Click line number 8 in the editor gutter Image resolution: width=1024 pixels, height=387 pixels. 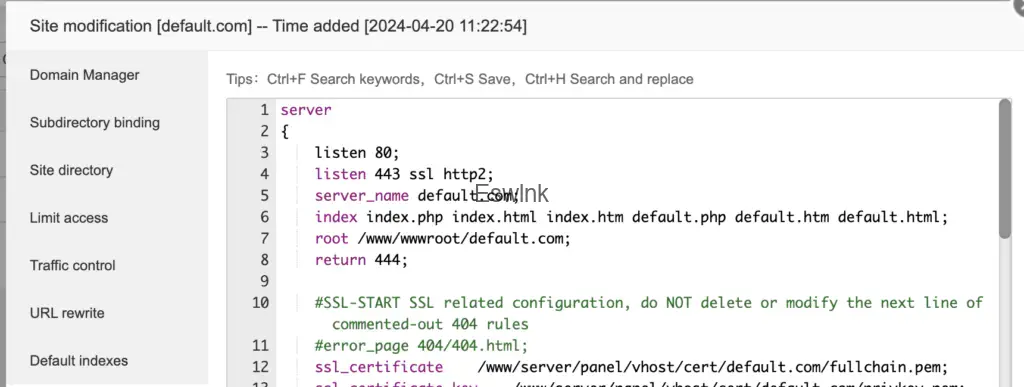[264, 260]
